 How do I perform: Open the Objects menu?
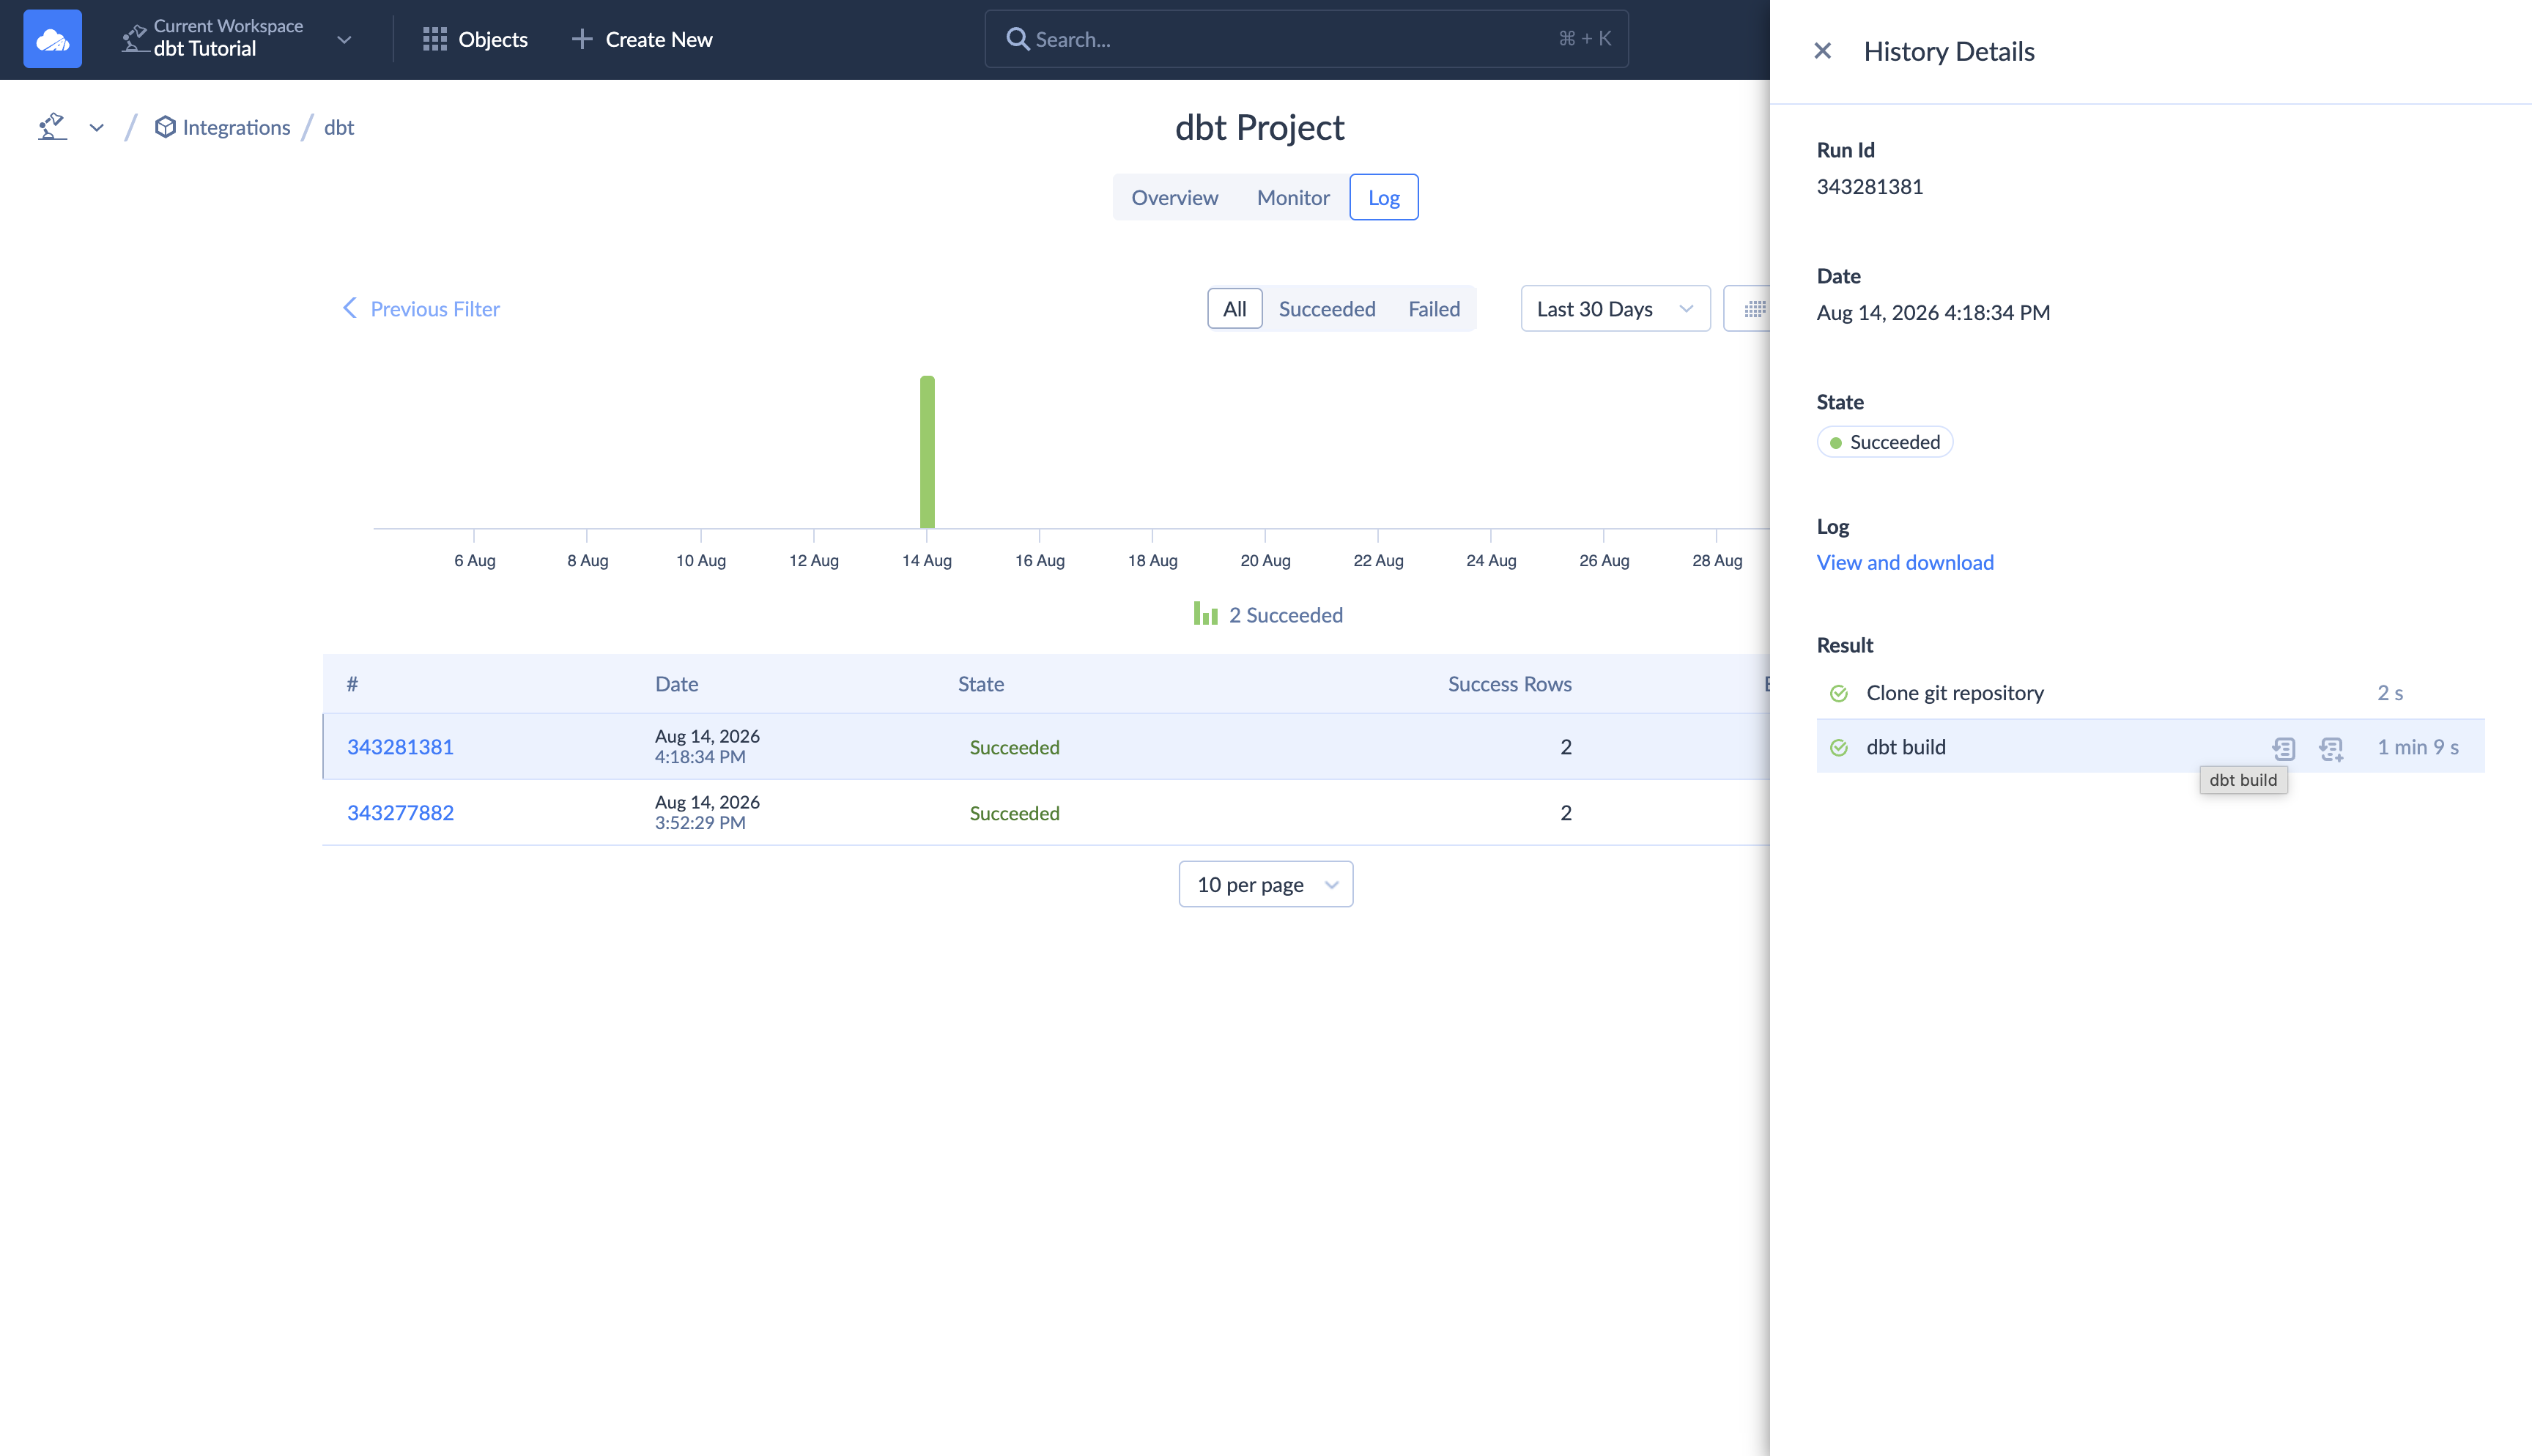click(475, 39)
